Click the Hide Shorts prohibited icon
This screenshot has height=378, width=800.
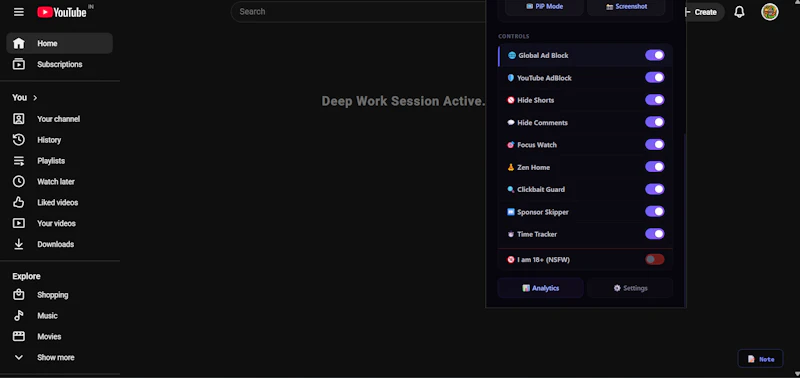[x=511, y=100]
